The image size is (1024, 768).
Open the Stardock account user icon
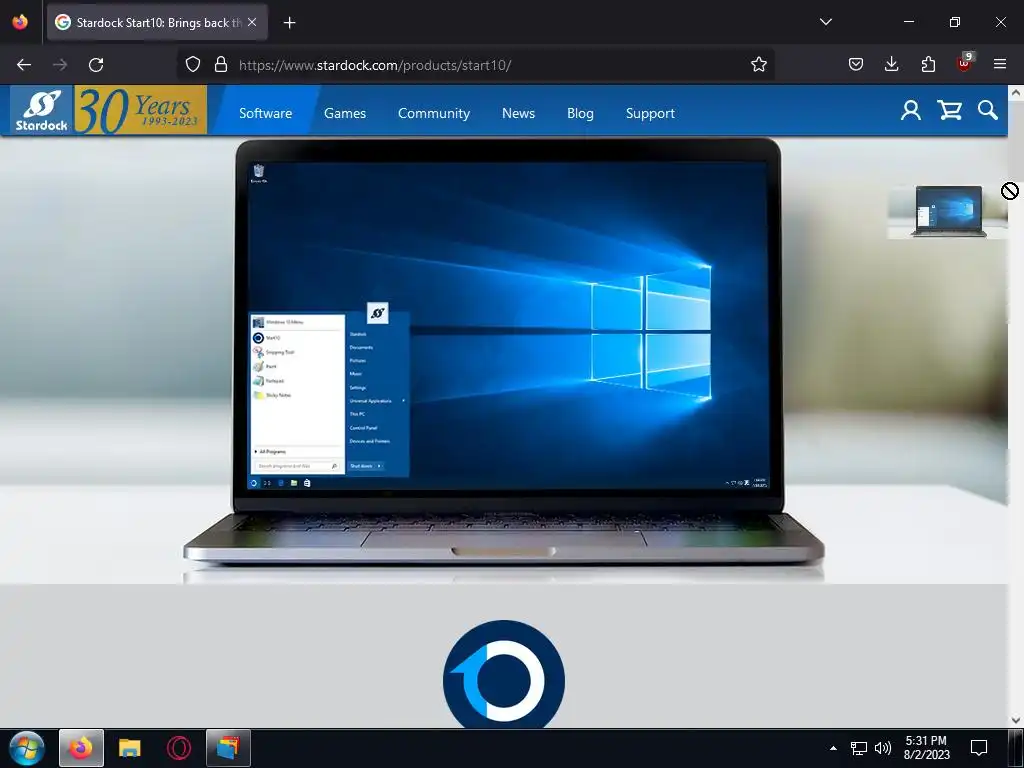tap(910, 110)
